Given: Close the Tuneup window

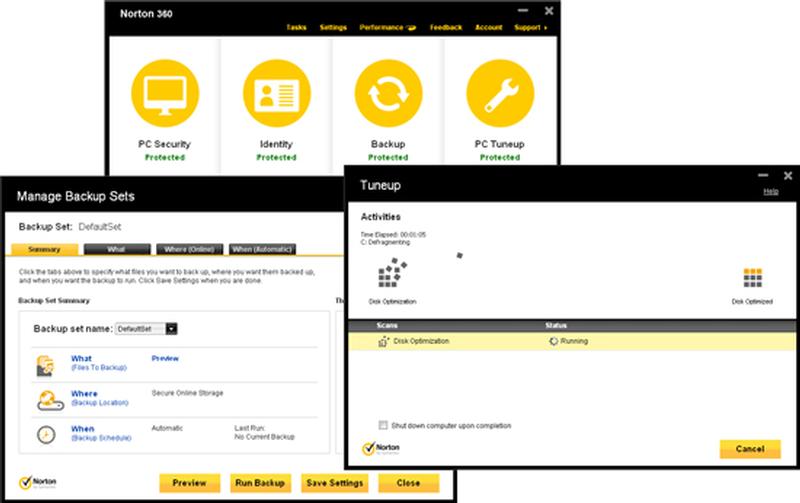Looking at the screenshot, I should point(788,175).
